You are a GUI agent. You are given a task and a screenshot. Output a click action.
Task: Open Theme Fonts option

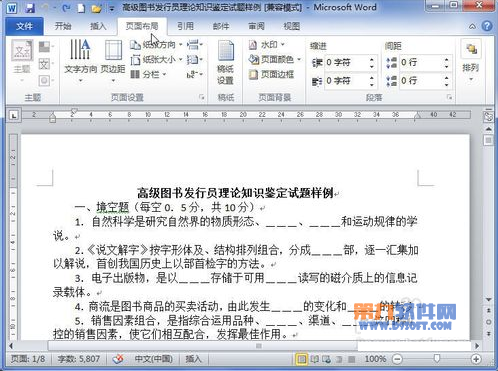(x=46, y=64)
